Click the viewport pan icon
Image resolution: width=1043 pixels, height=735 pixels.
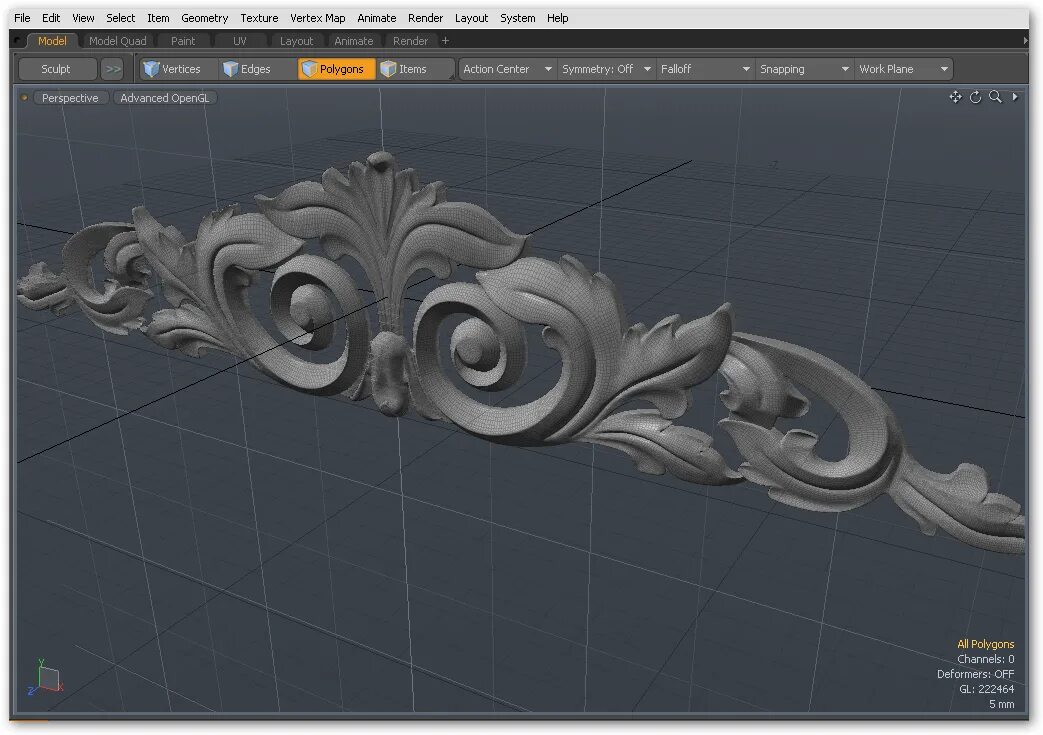point(956,97)
